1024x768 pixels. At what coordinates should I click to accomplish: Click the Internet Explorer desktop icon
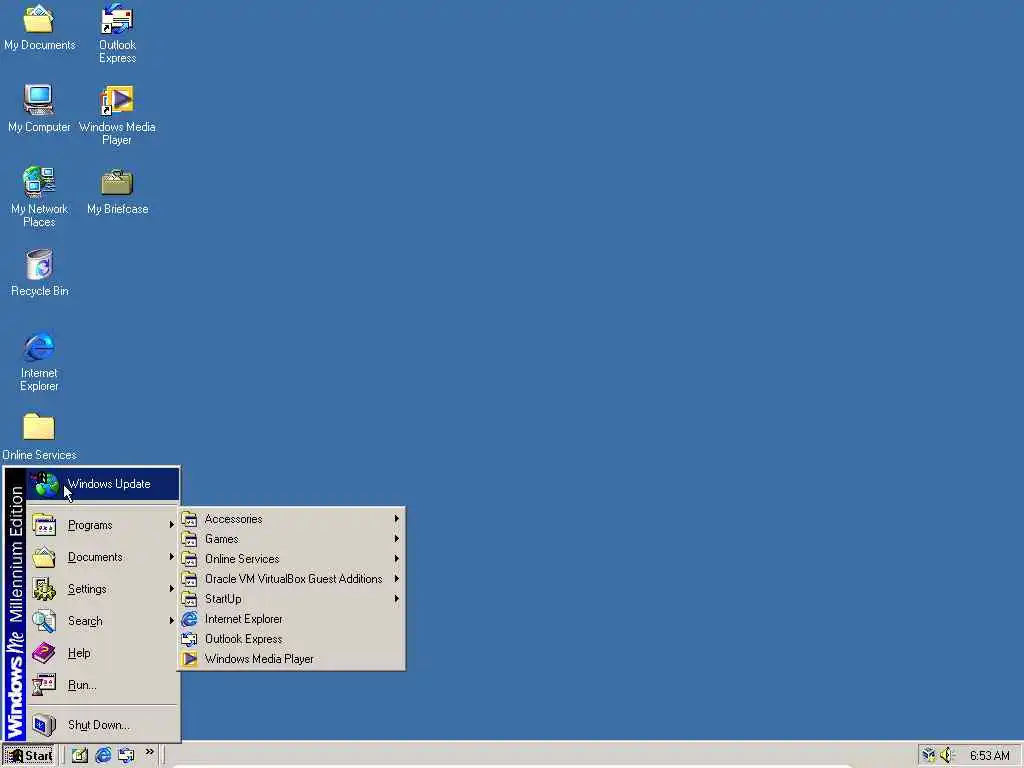pyautogui.click(x=39, y=362)
